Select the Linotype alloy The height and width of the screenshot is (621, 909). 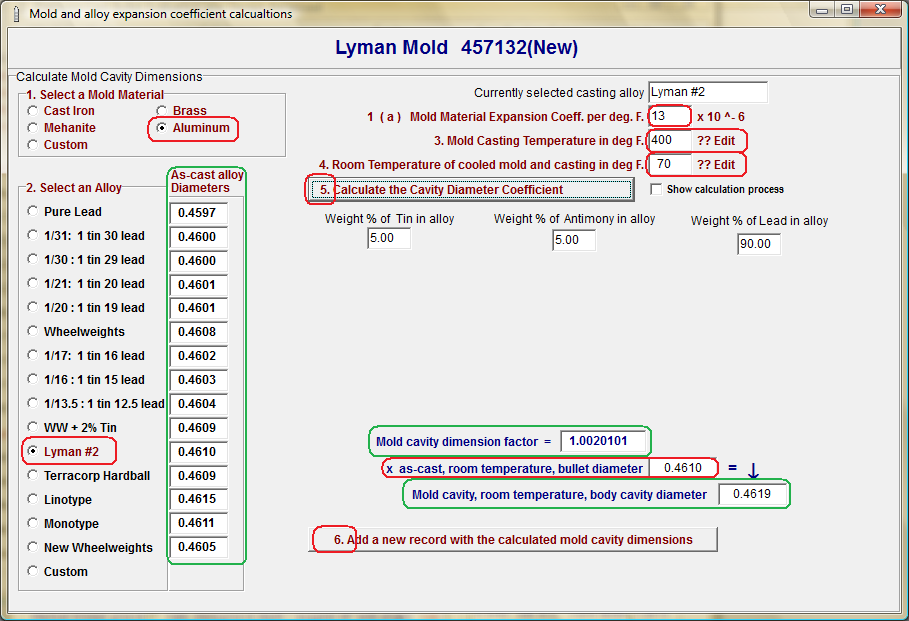(60, 500)
